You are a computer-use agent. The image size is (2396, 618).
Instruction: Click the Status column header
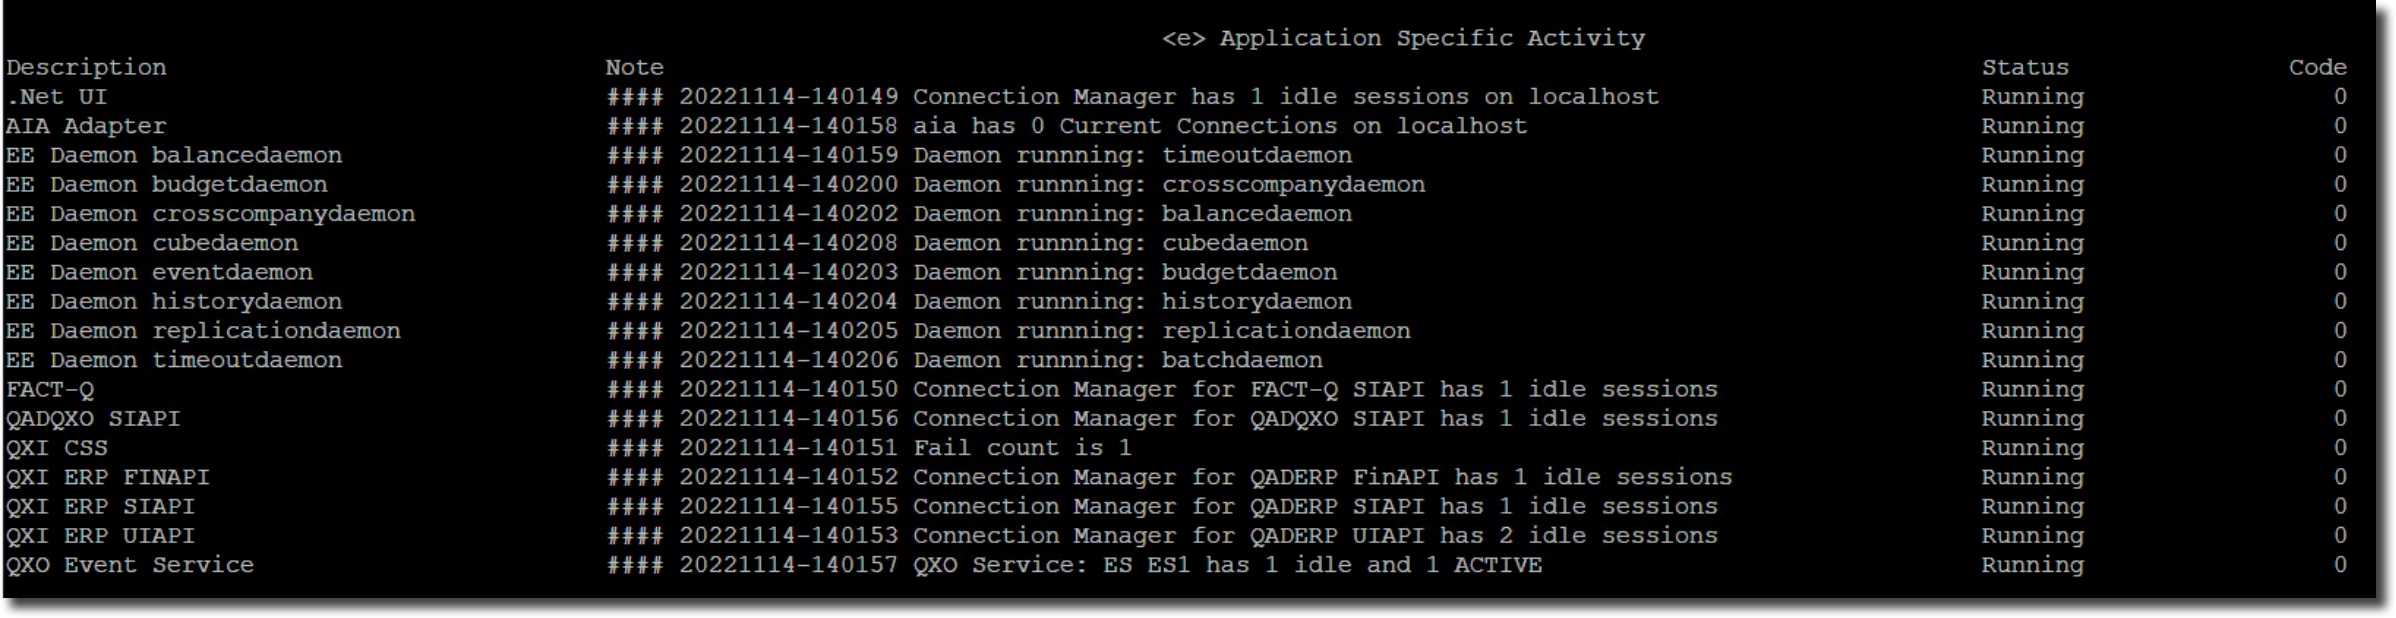coord(2025,67)
